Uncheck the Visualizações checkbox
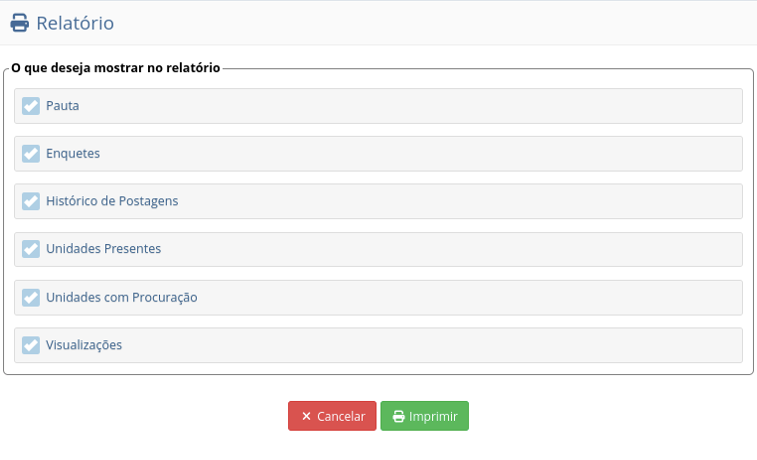757x460 pixels. 31,345
